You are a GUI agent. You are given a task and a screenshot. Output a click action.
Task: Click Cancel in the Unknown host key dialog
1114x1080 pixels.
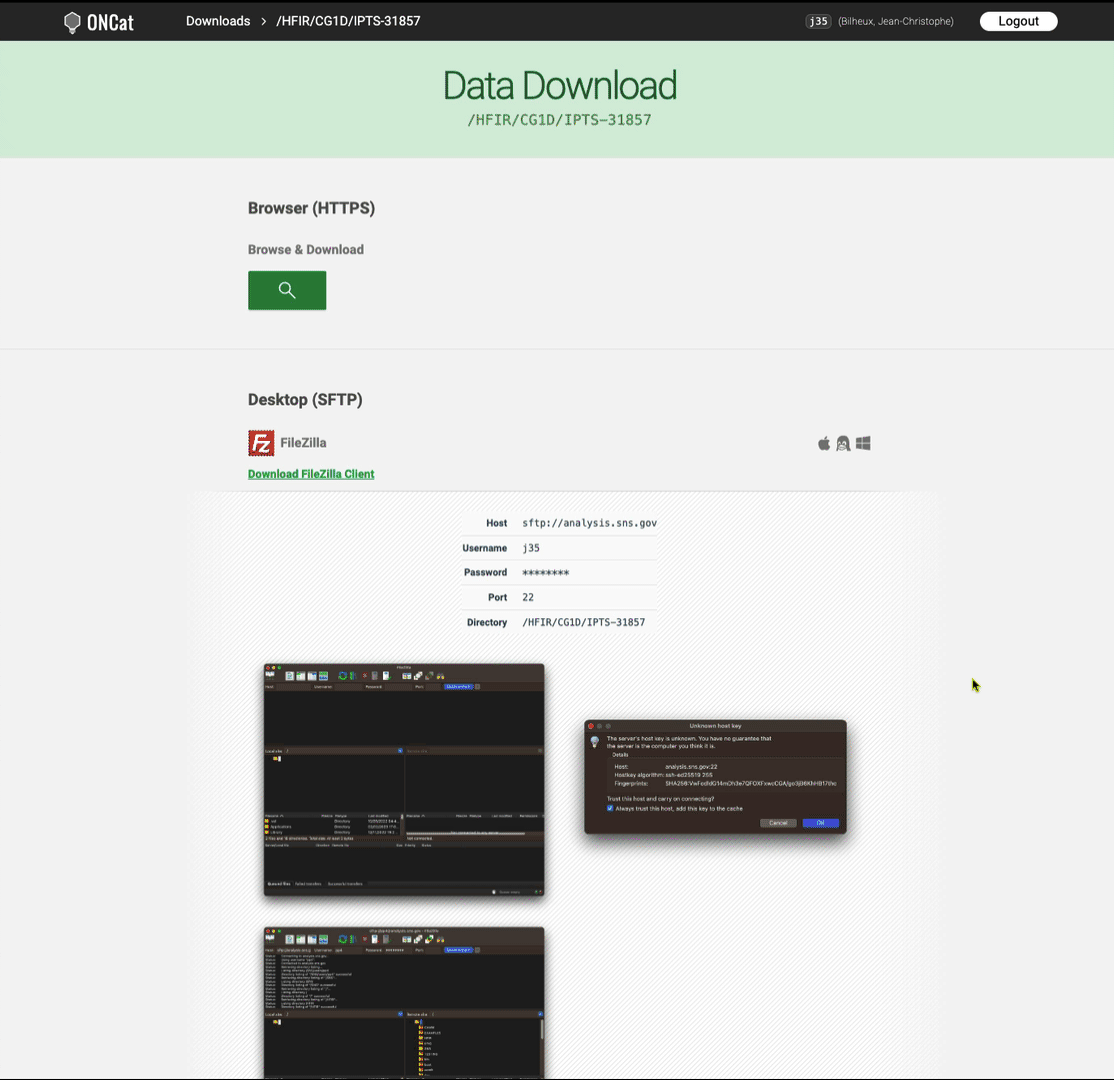pos(778,822)
